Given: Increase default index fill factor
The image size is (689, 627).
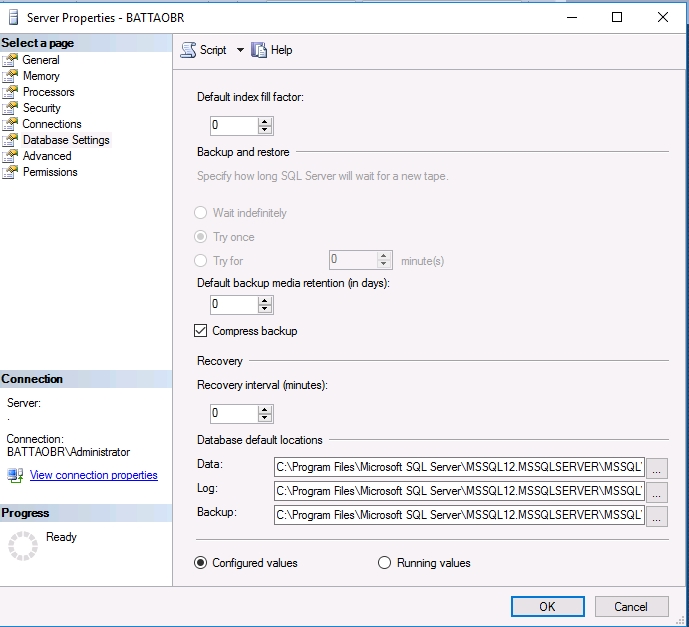Looking at the screenshot, I should click(265, 122).
